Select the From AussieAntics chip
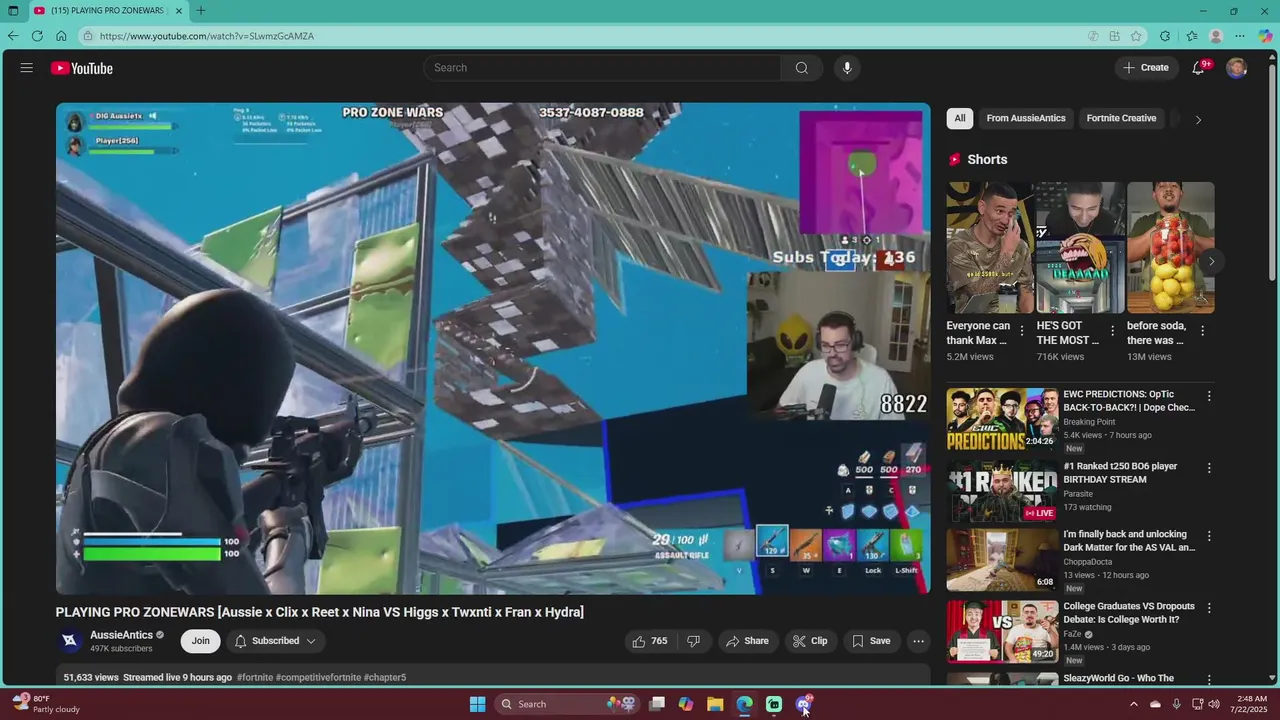Image resolution: width=1280 pixels, height=720 pixels. 1026,118
